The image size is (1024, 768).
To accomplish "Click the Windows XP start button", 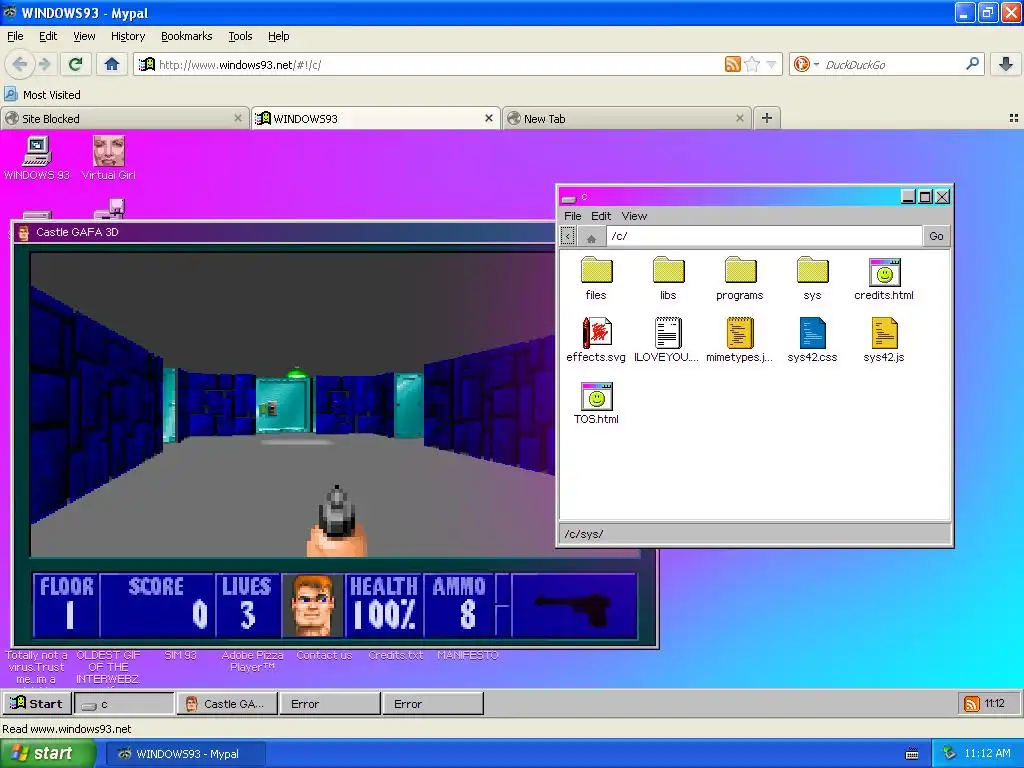I will pos(46,753).
